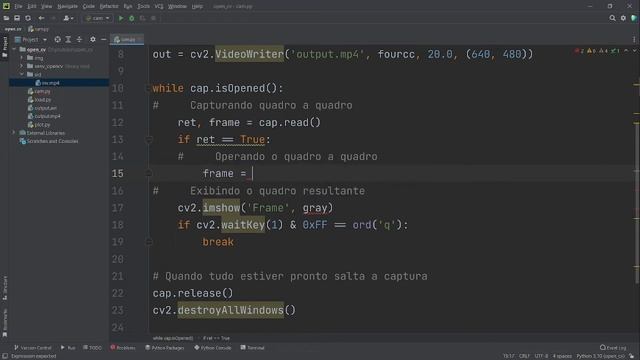Image resolution: width=640 pixels, height=360 pixels.
Task: Toggle fold marker on line 13 if statement
Action: point(149,140)
